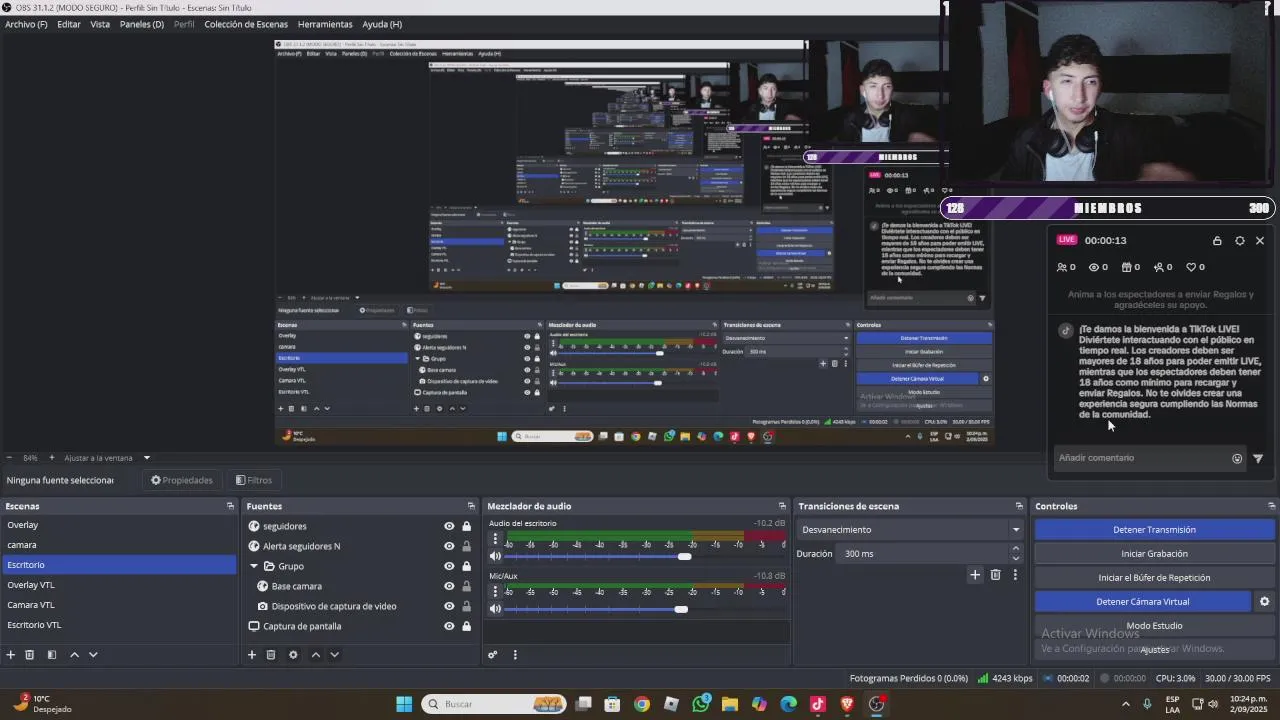Open Colección de Escenas menu

(x=246, y=24)
